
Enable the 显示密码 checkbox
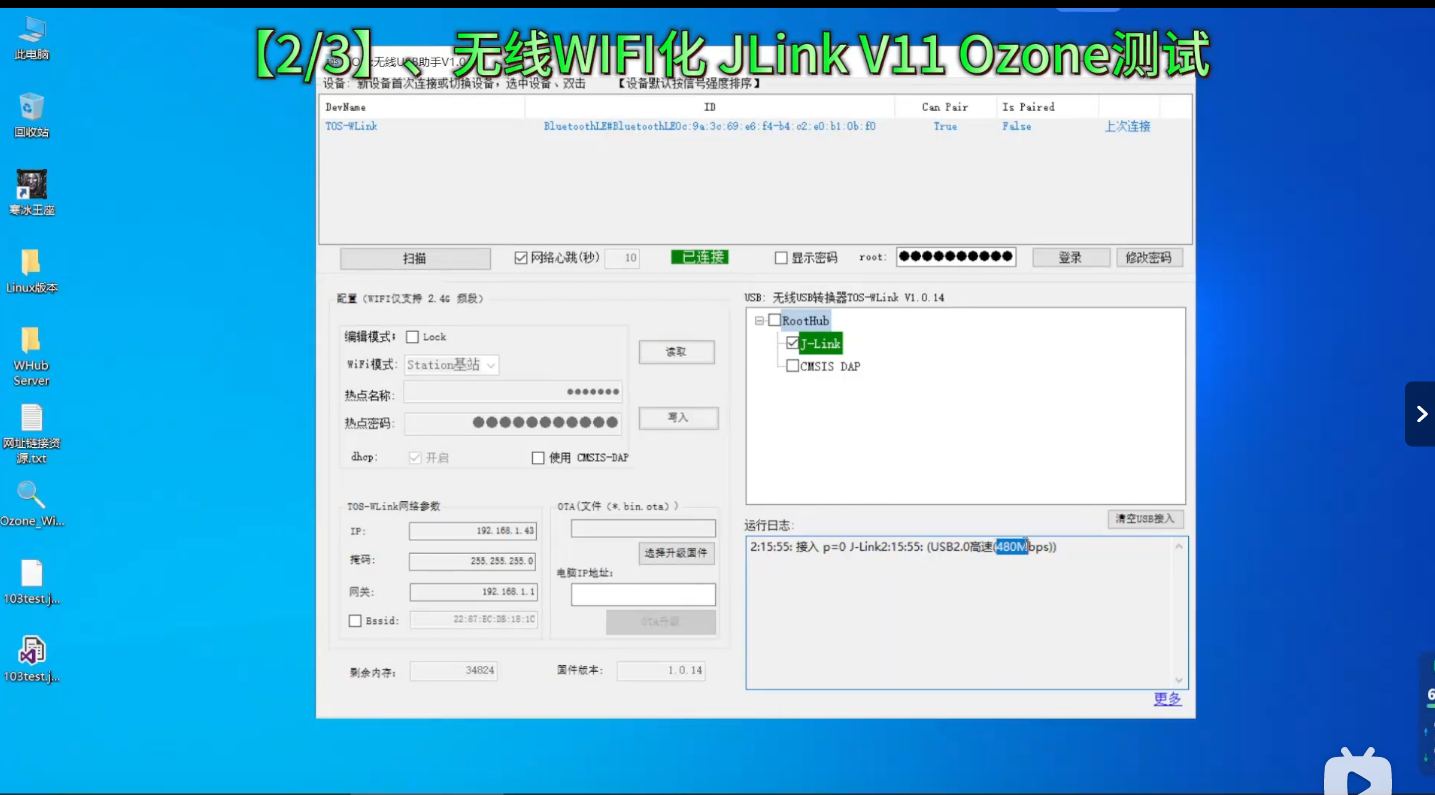point(782,258)
